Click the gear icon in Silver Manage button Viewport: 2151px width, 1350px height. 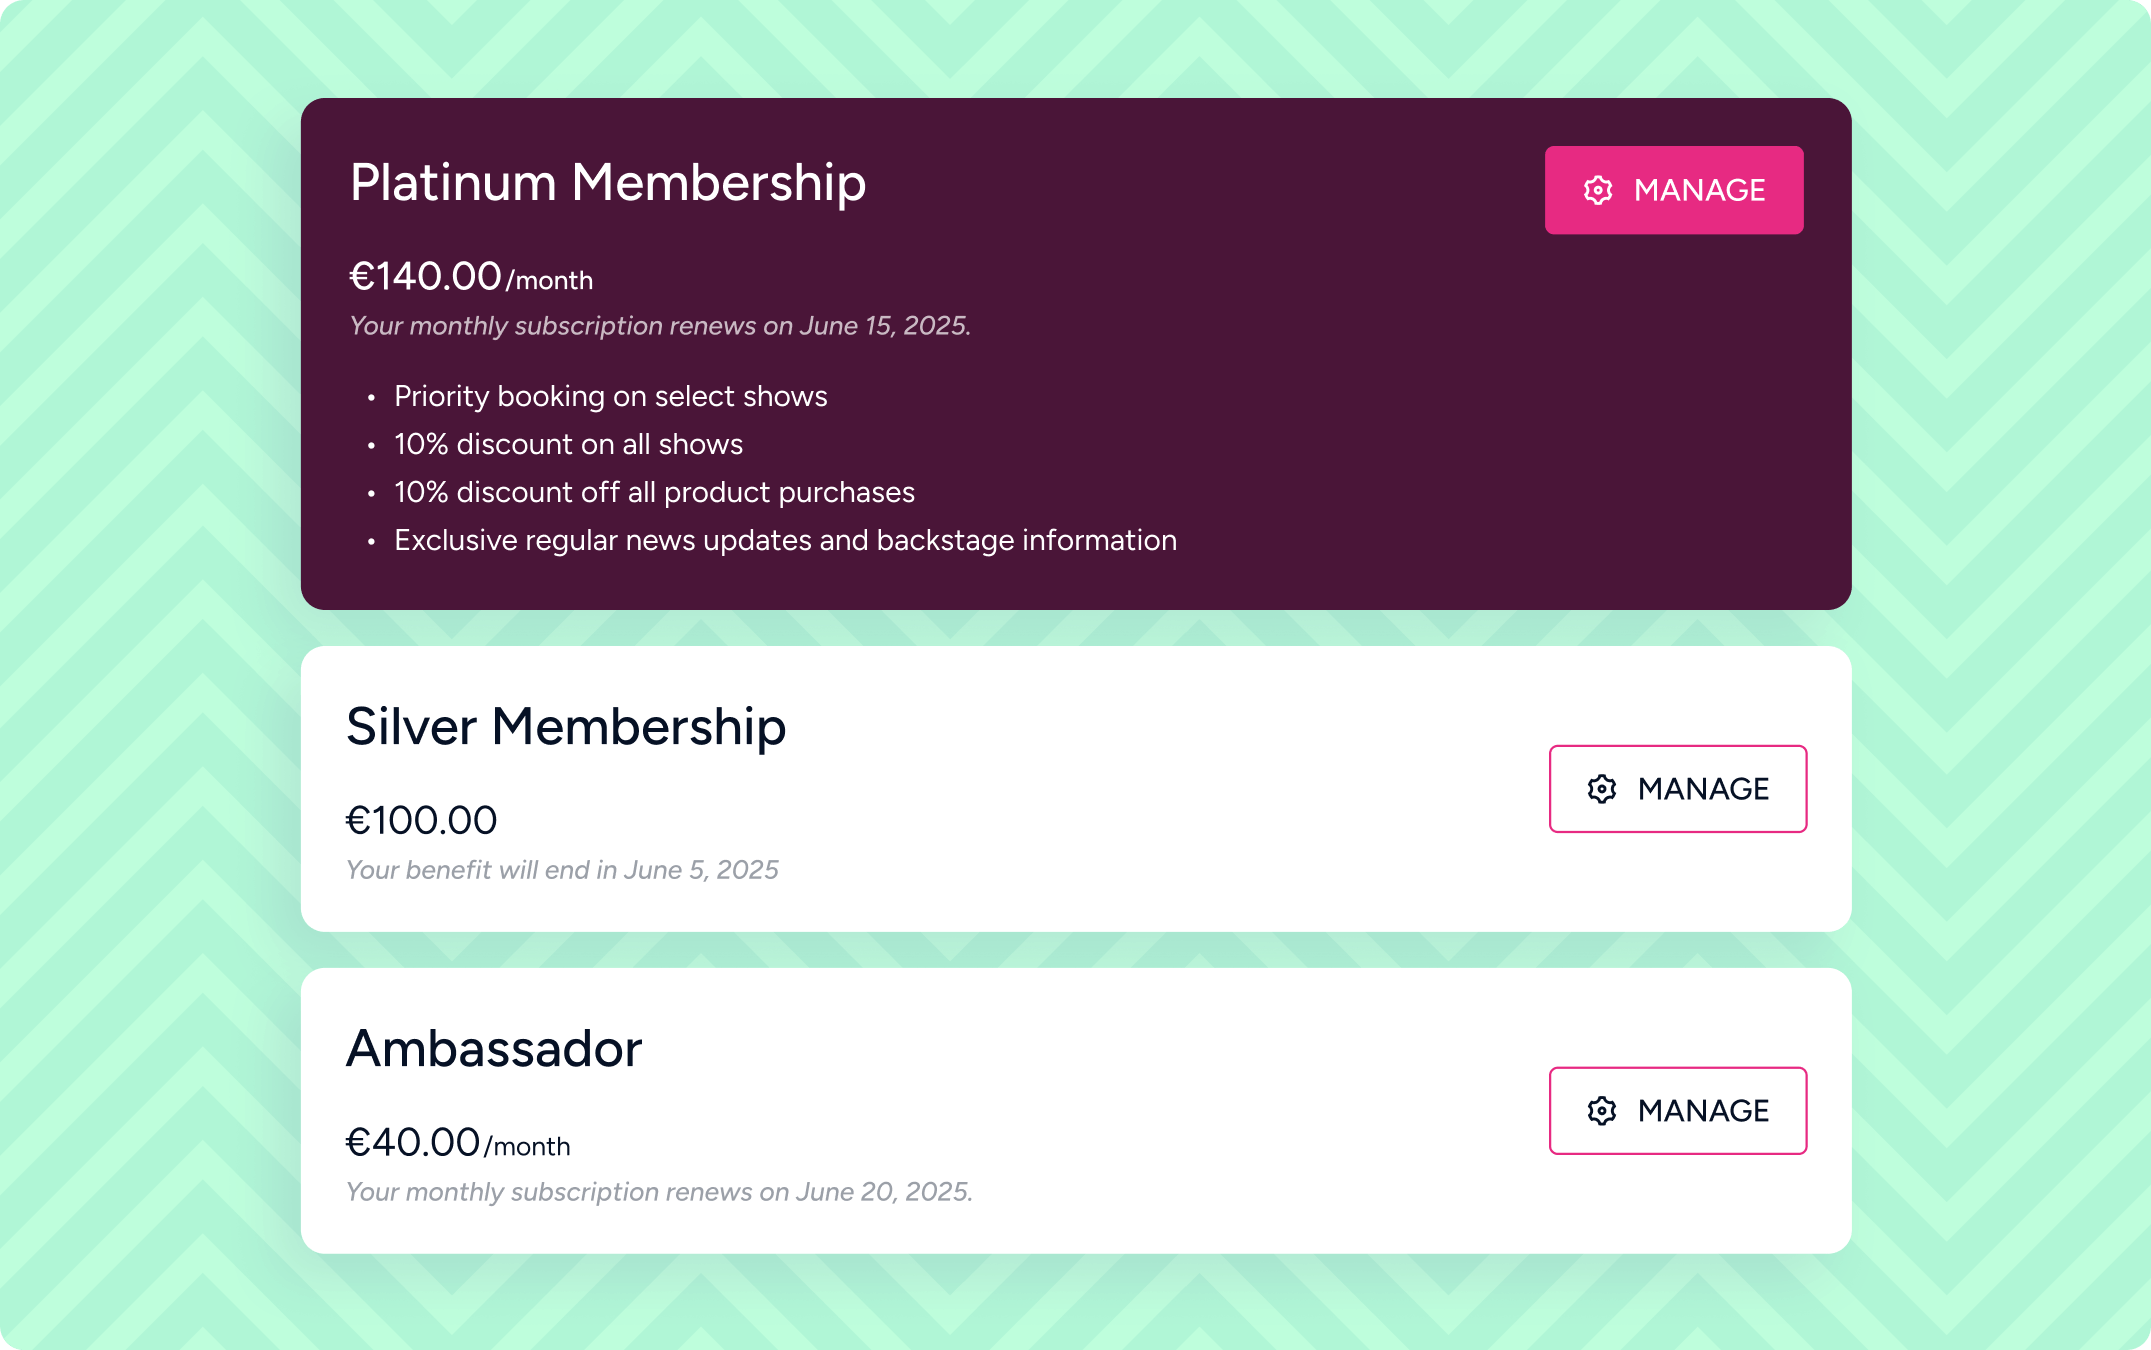(x=1601, y=789)
